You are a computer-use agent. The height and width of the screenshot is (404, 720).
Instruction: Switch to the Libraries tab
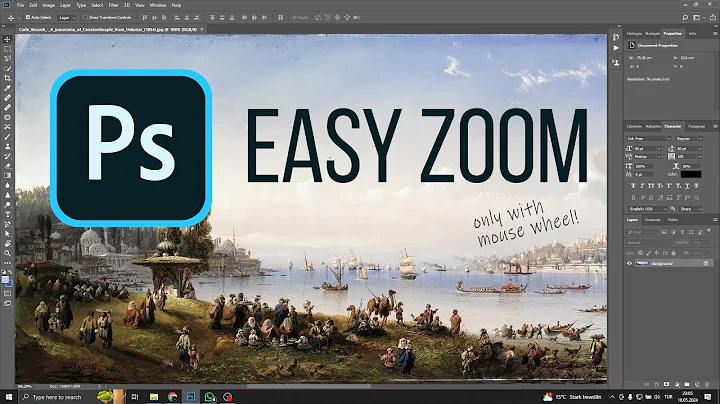coord(634,126)
